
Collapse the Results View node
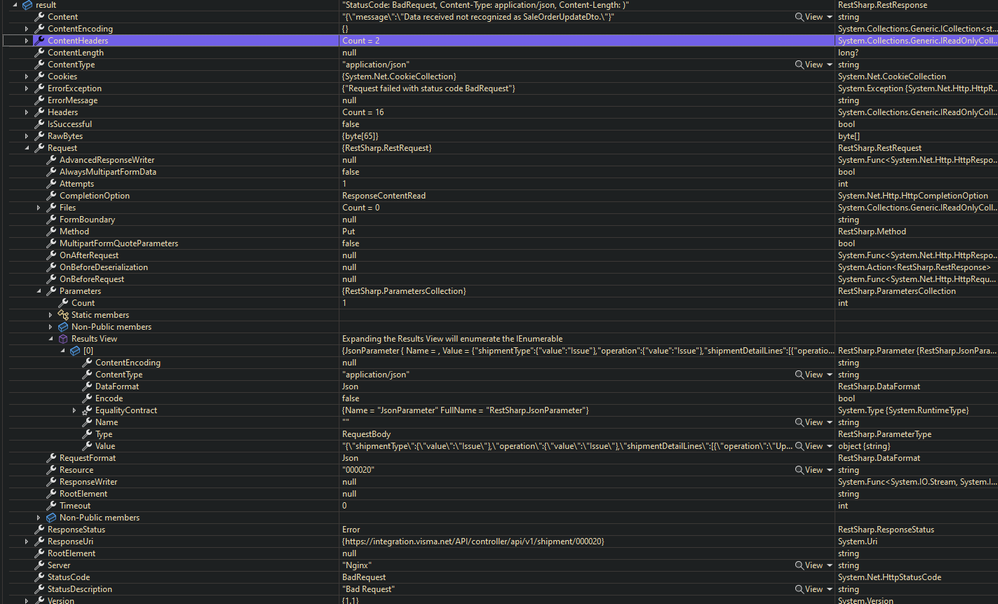50,339
